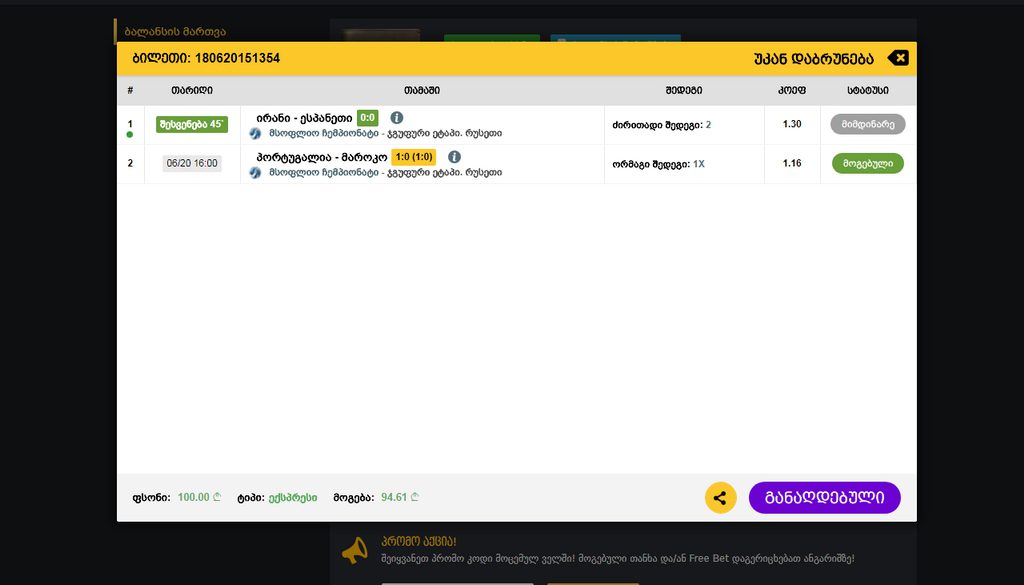Click the 0:0 score badge
This screenshot has width=1024, height=585.
coord(368,118)
